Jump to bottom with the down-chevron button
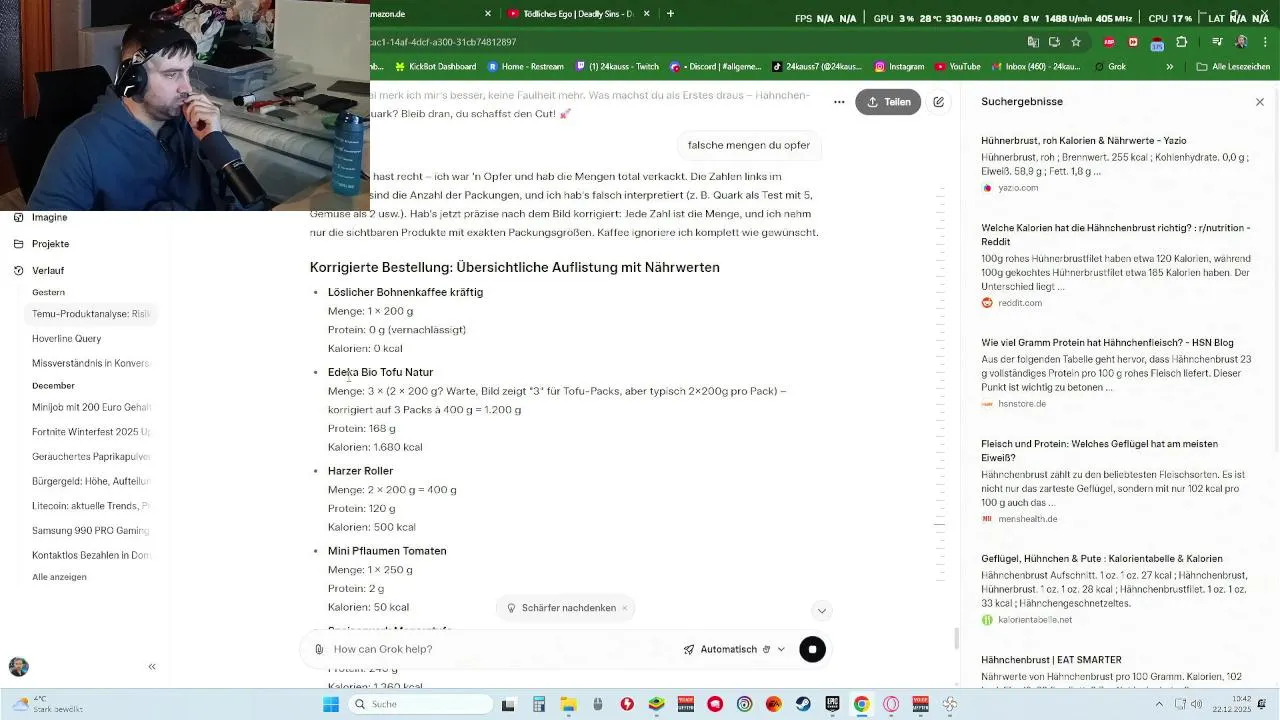1280x720 pixels. (x=822, y=610)
